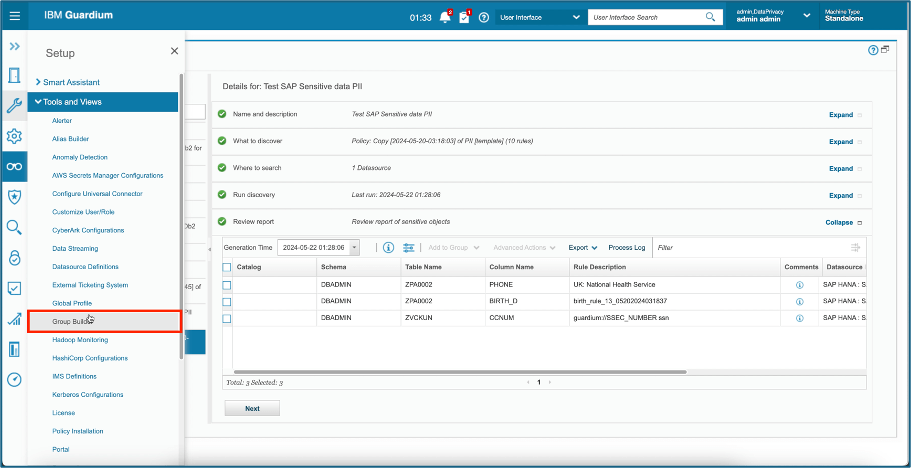Click the table horizontal scrollbar
This screenshot has width=912, height=468.
459,371
